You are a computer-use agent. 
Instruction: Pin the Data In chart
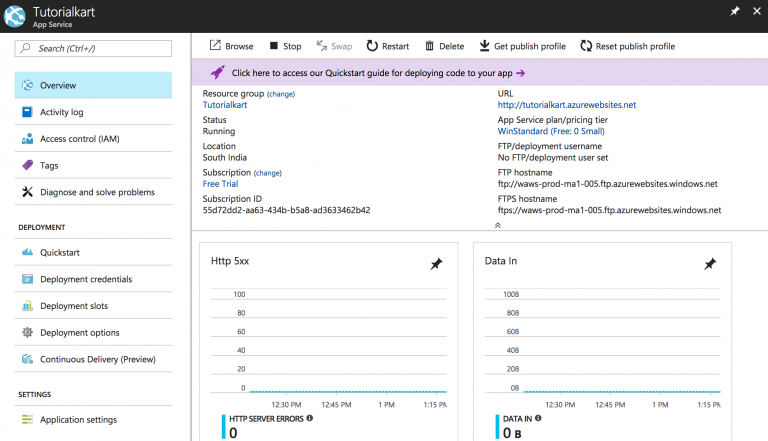point(710,264)
